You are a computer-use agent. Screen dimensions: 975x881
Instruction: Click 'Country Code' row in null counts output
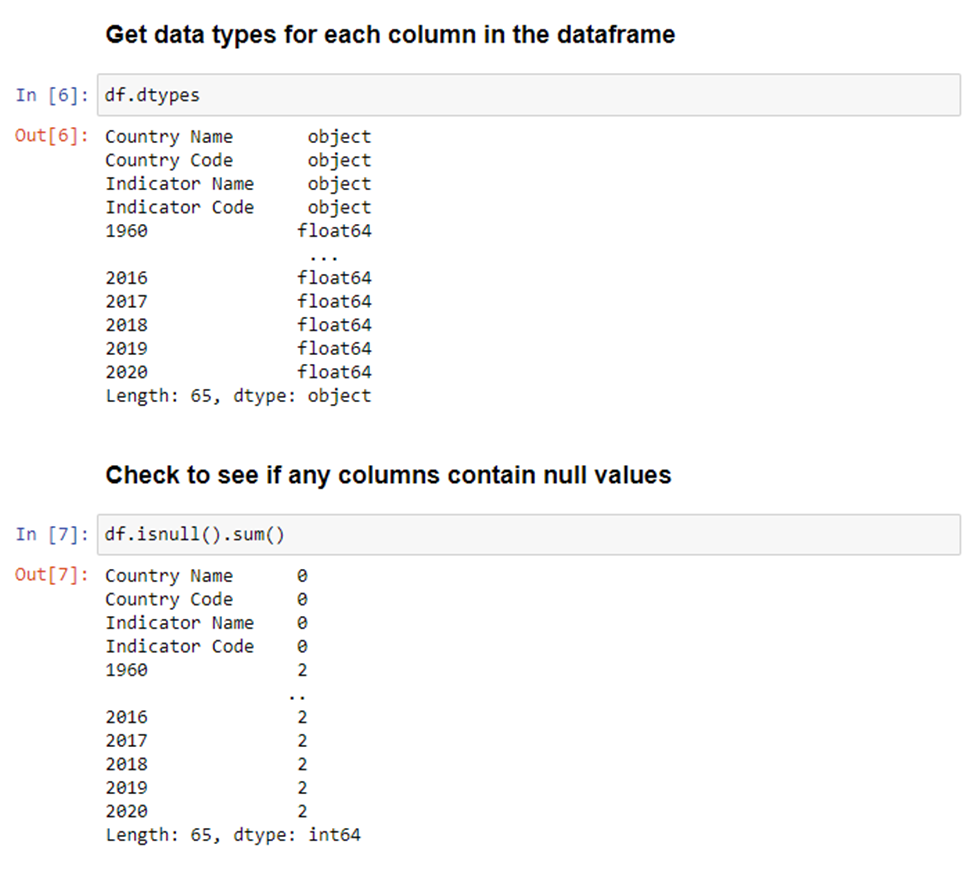(206, 599)
